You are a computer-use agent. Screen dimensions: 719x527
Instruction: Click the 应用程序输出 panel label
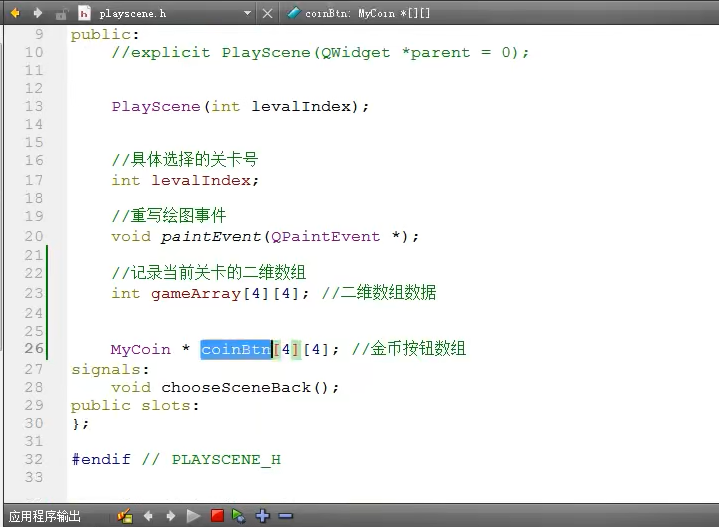click(x=44, y=516)
